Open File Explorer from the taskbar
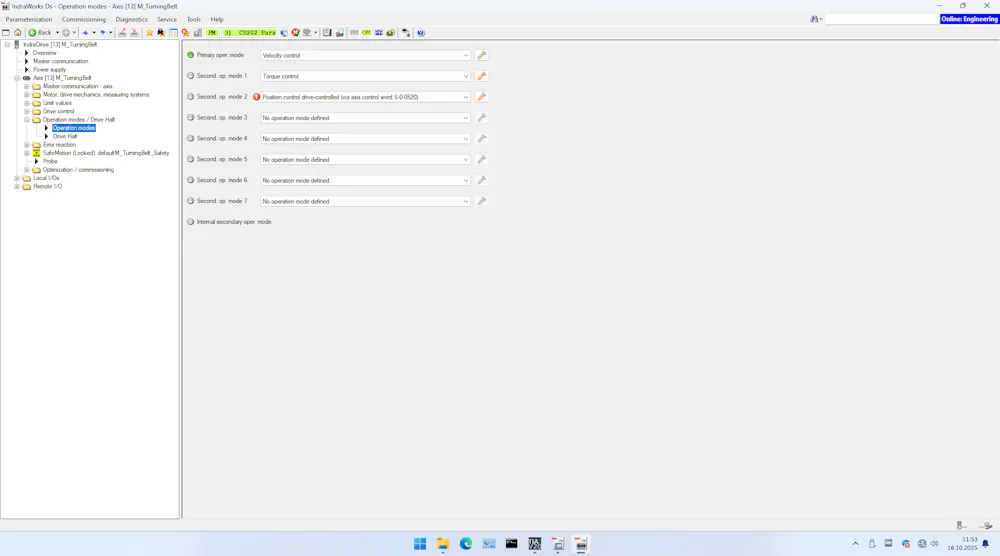Screen dimensions: 1000x556 [443, 544]
